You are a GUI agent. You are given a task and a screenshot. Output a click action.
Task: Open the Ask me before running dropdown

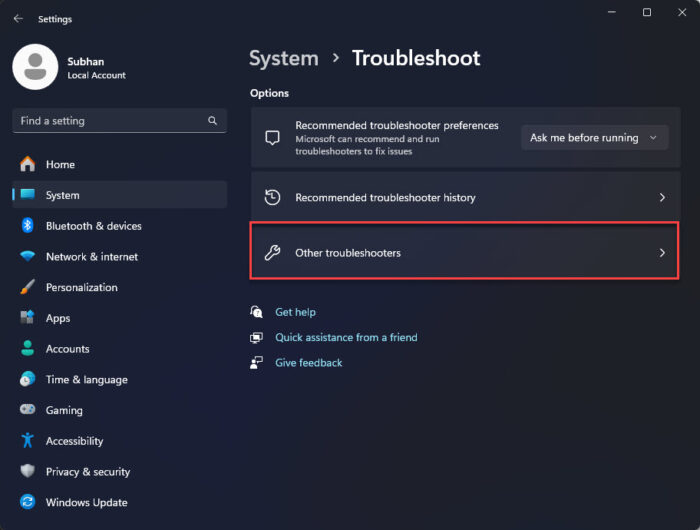pos(595,138)
